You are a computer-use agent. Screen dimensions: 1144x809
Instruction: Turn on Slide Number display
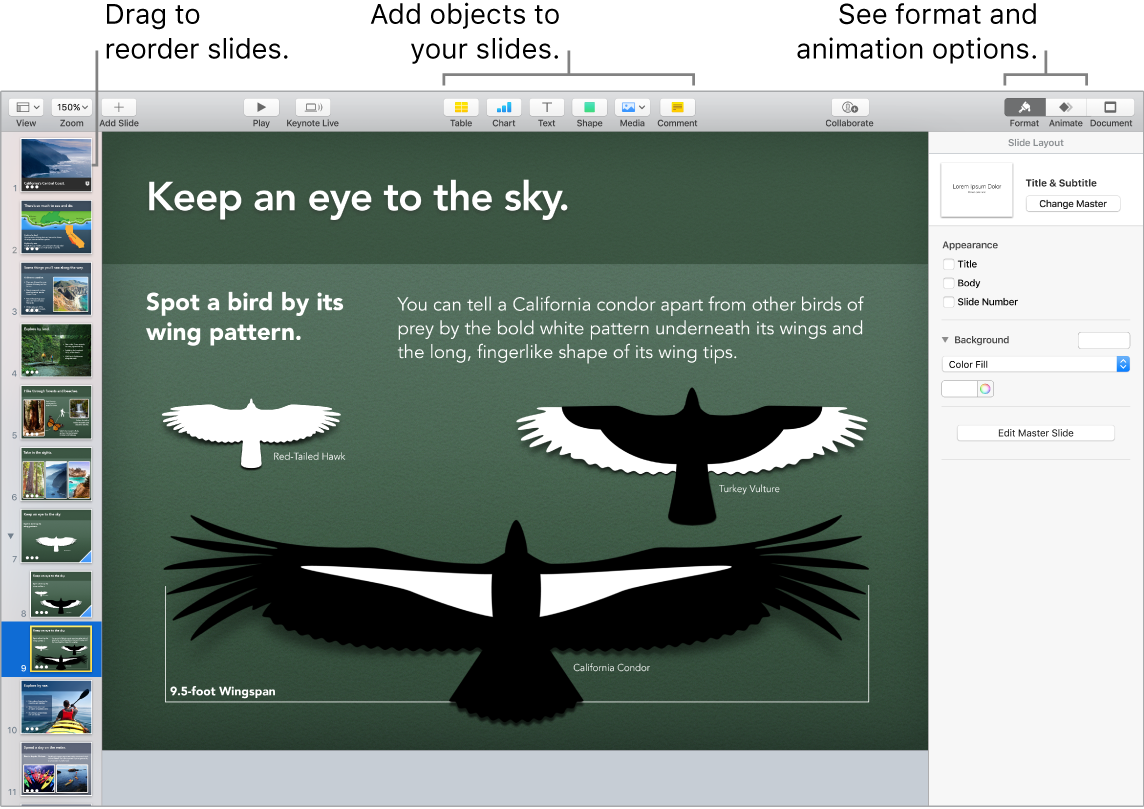pos(947,302)
